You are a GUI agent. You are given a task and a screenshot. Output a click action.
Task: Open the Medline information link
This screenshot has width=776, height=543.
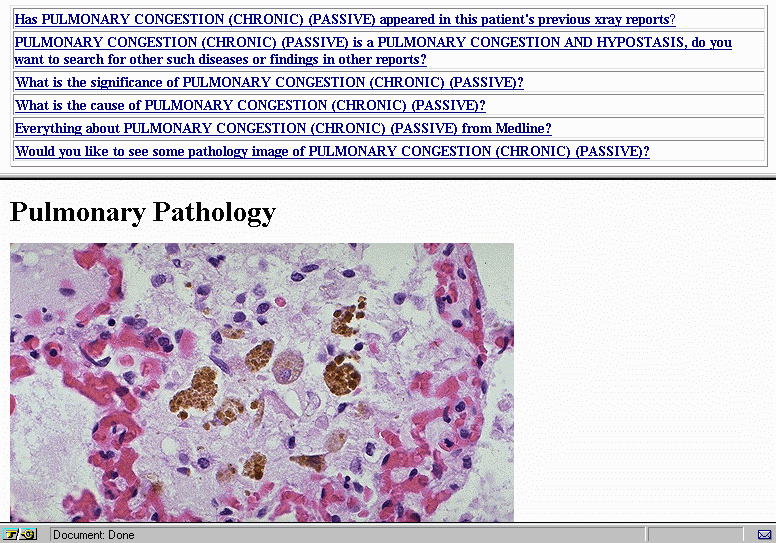click(x=283, y=128)
